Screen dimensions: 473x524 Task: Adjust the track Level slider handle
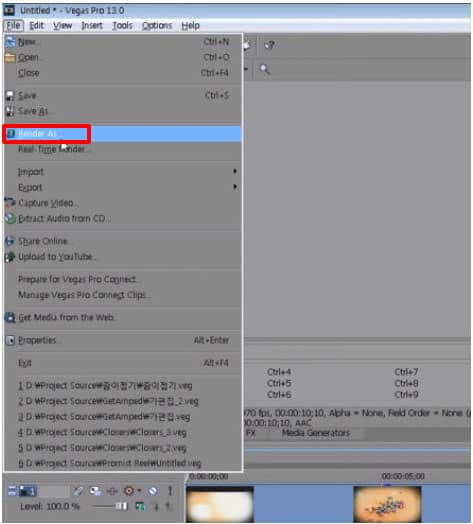click(121, 506)
